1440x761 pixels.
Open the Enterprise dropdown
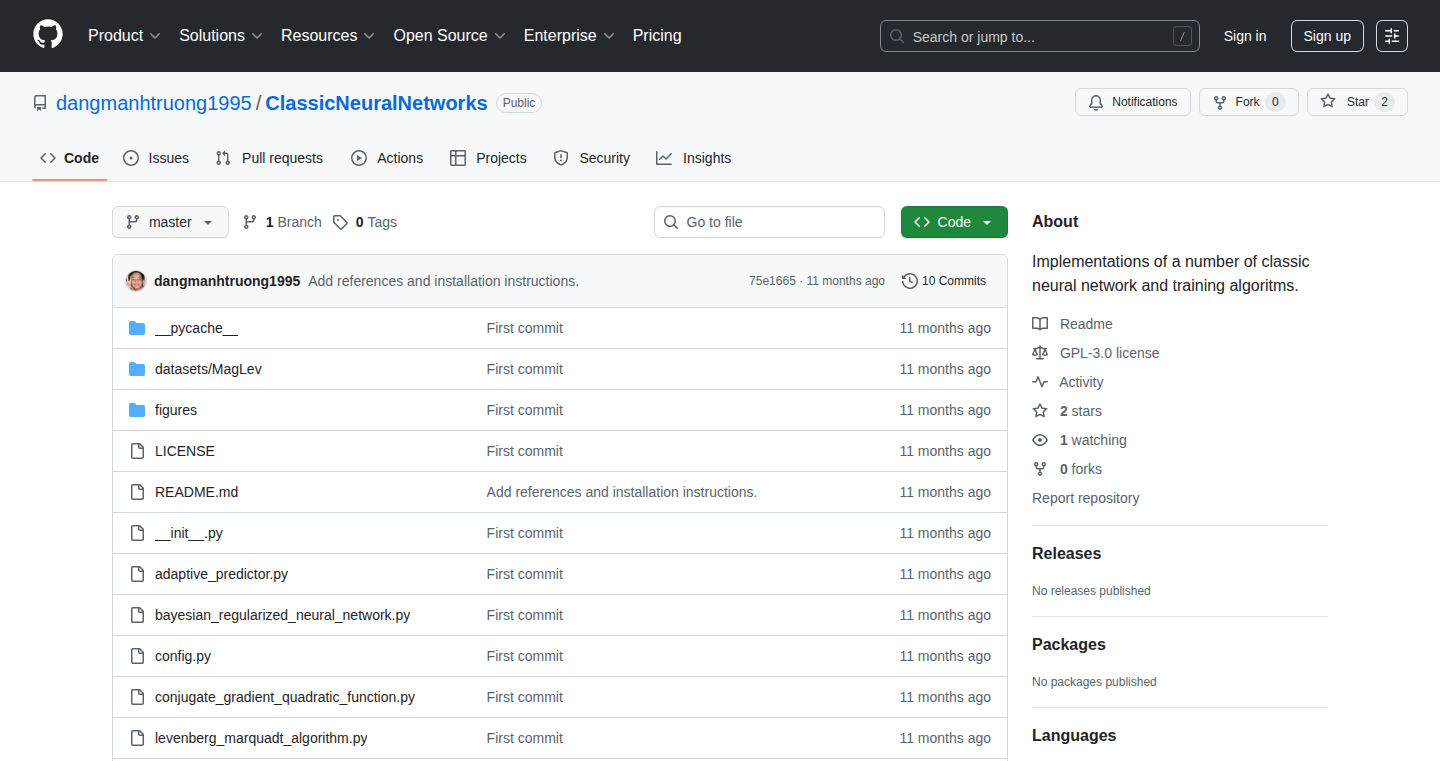point(568,35)
